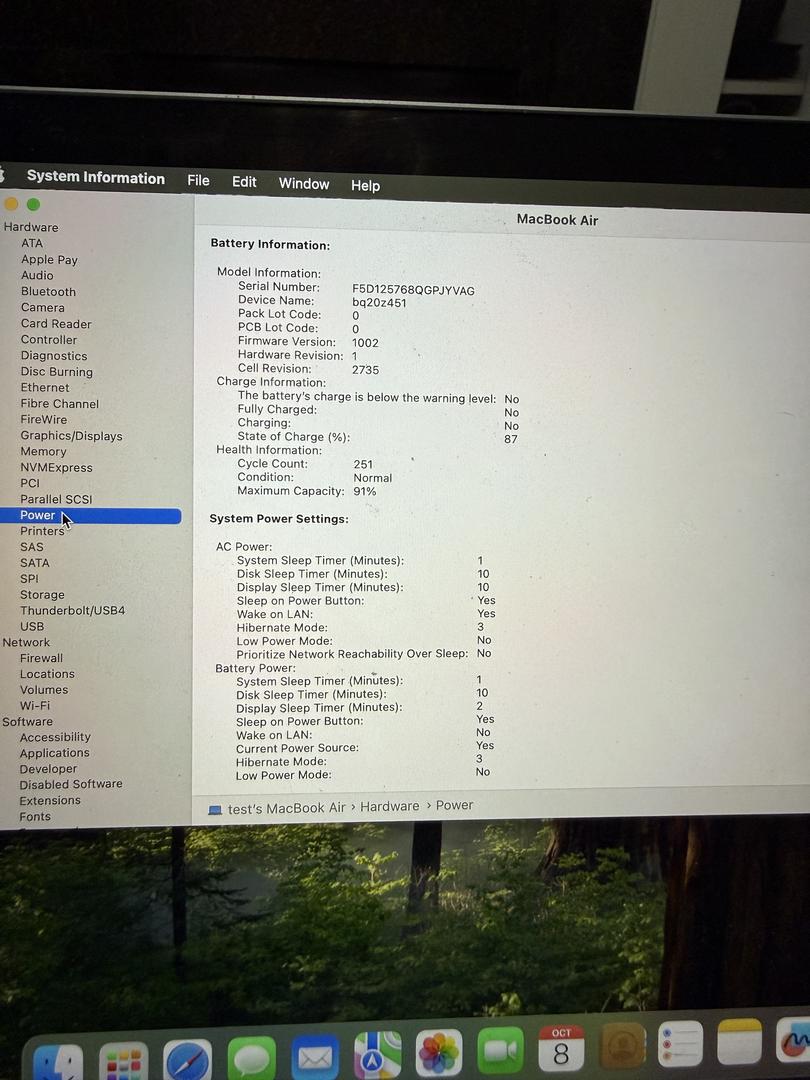This screenshot has width=810, height=1080.
Task: Click the computer icon in path bar
Action: 215,810
